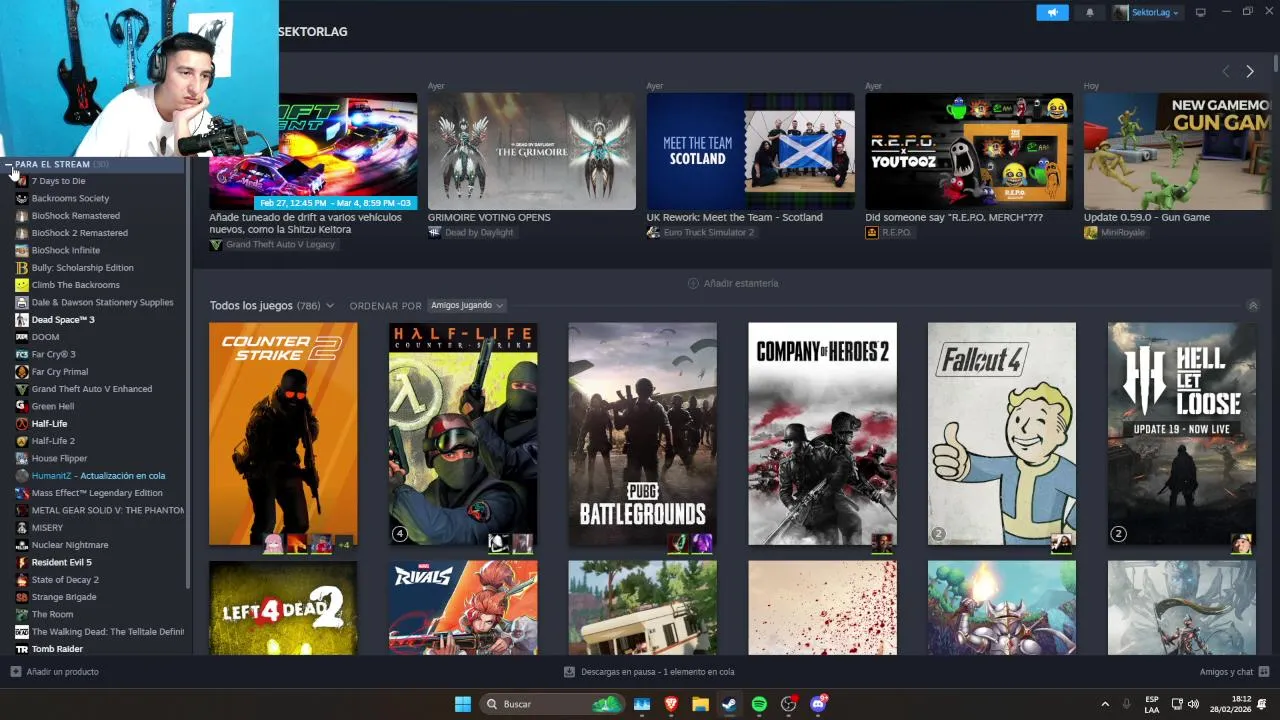Viewport: 1280px width, 720px height.
Task: Select 7 Days to Die in library
Action: point(58,181)
